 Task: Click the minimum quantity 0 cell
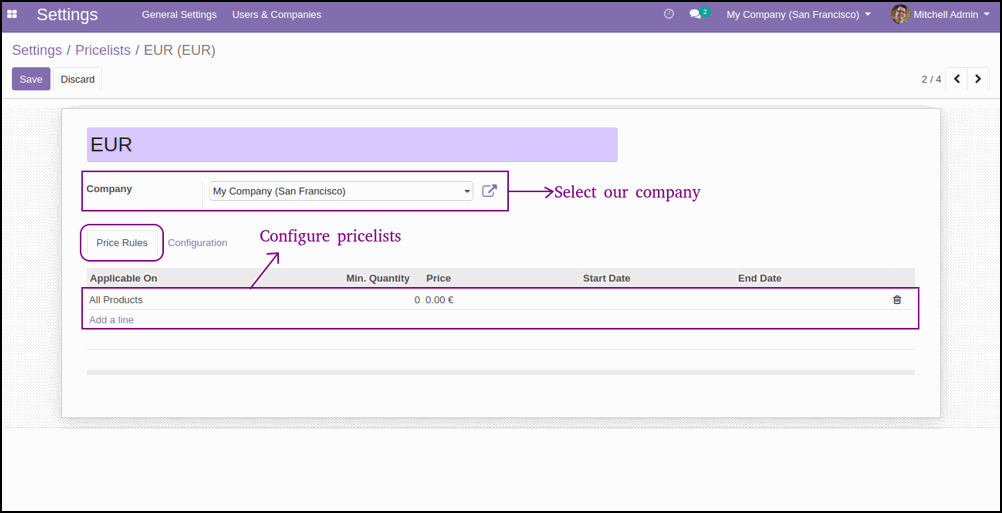coord(417,300)
